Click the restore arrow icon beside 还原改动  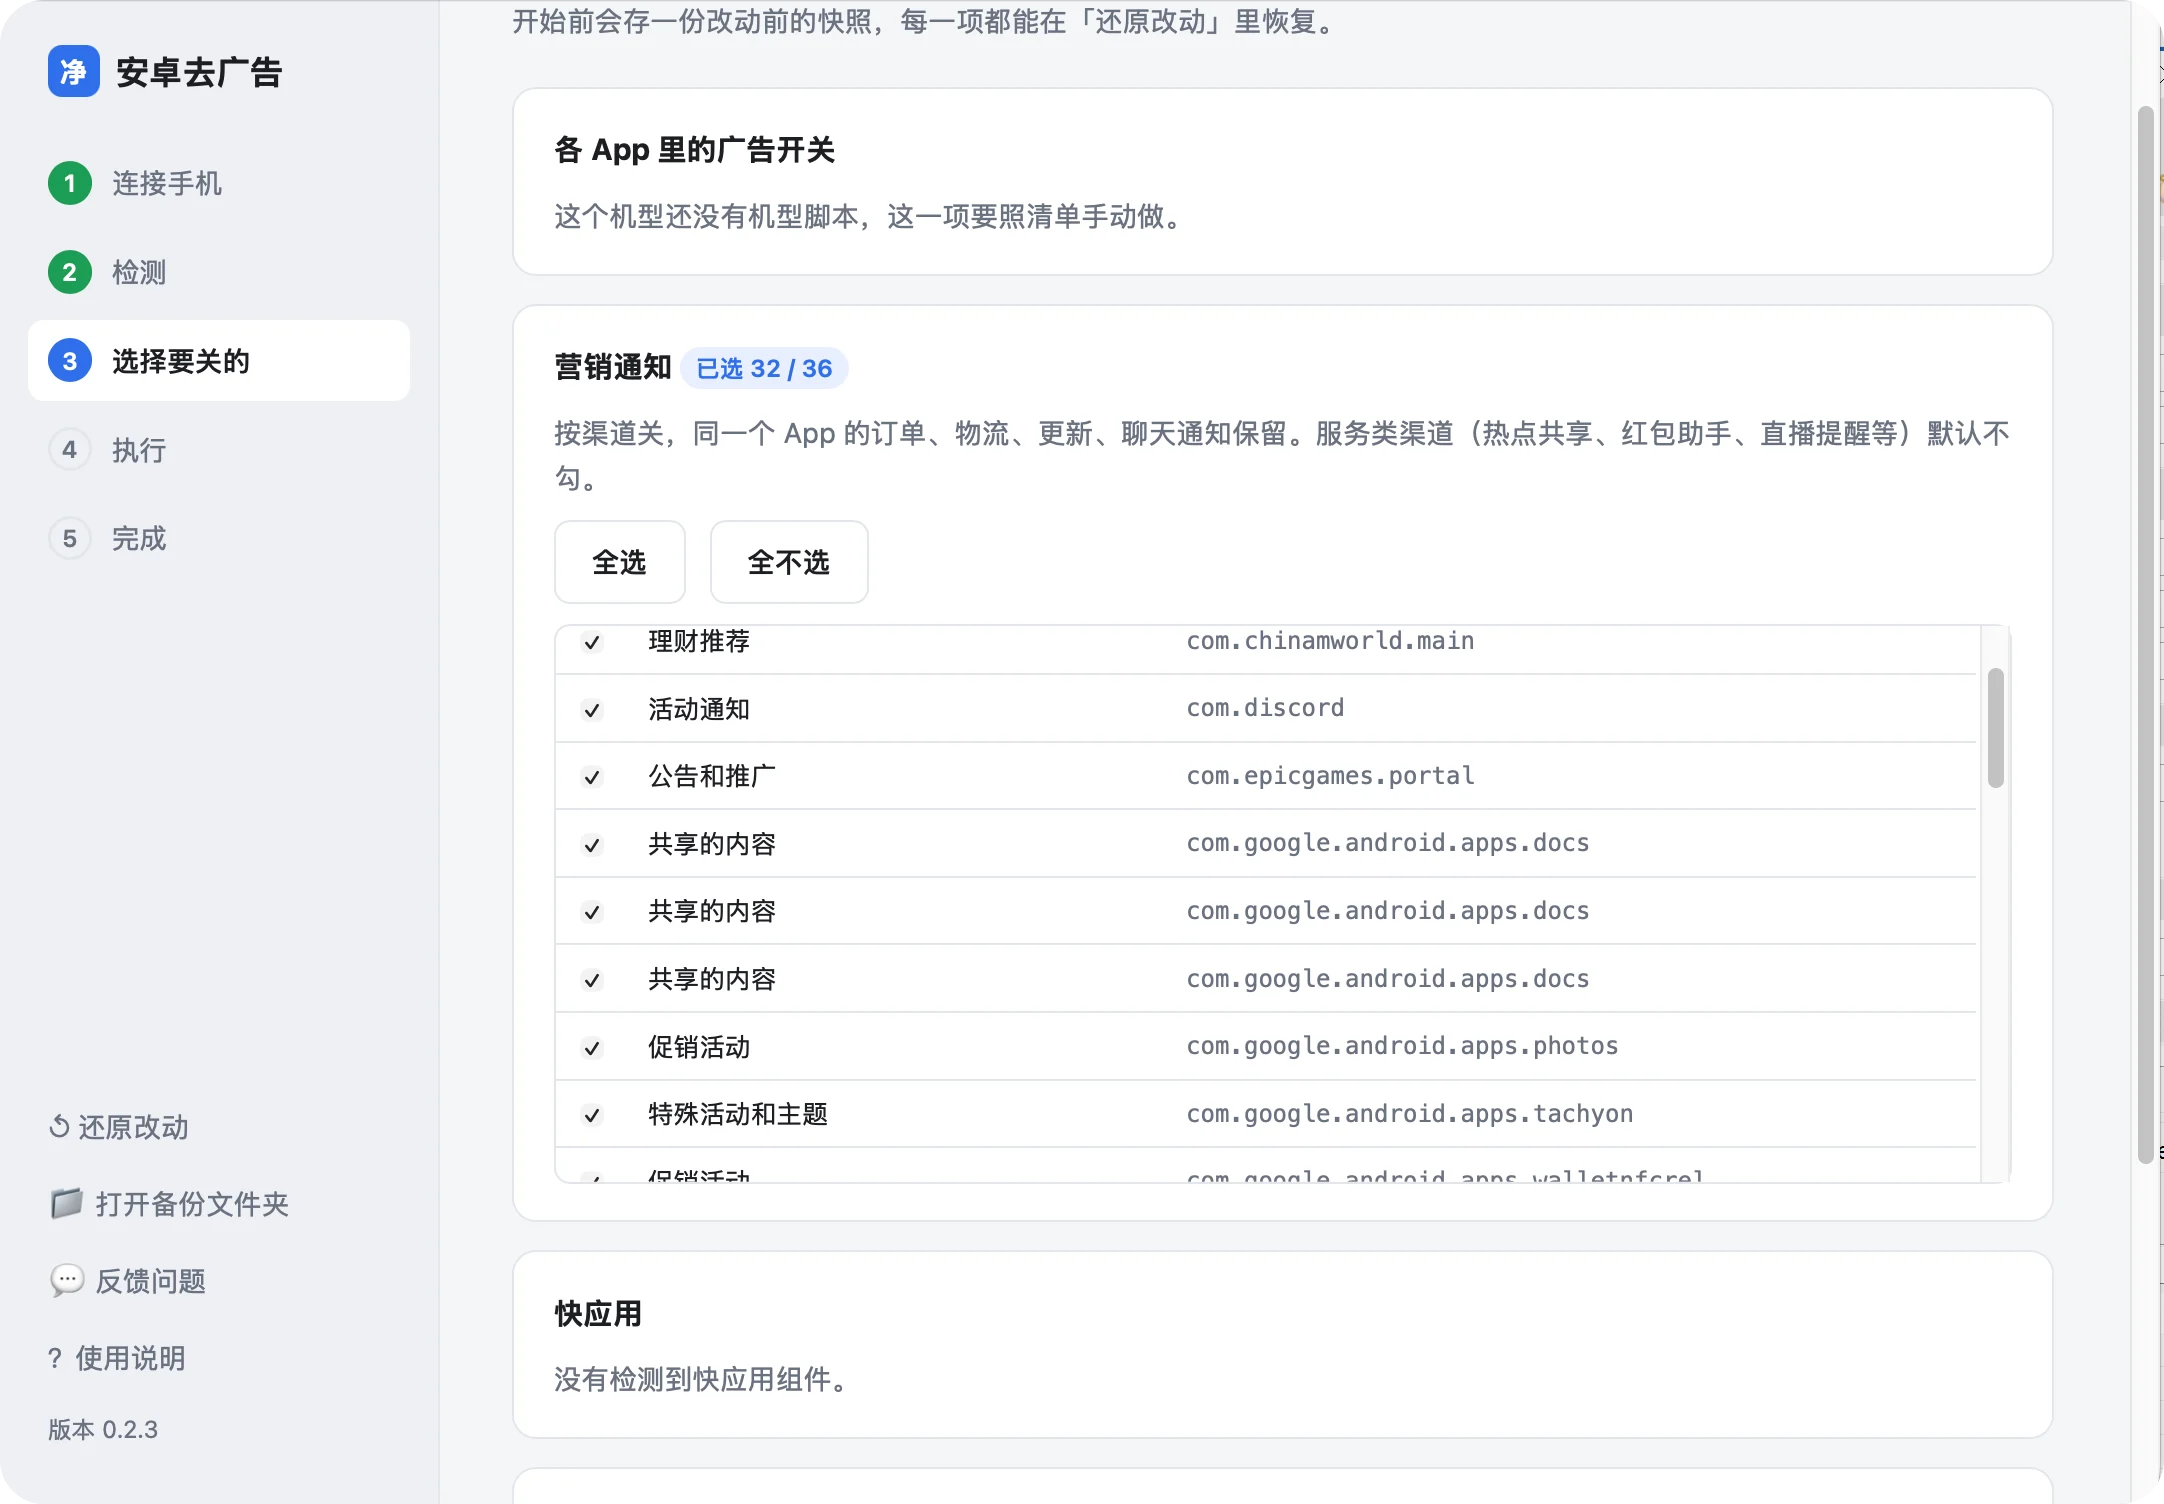coord(59,1127)
